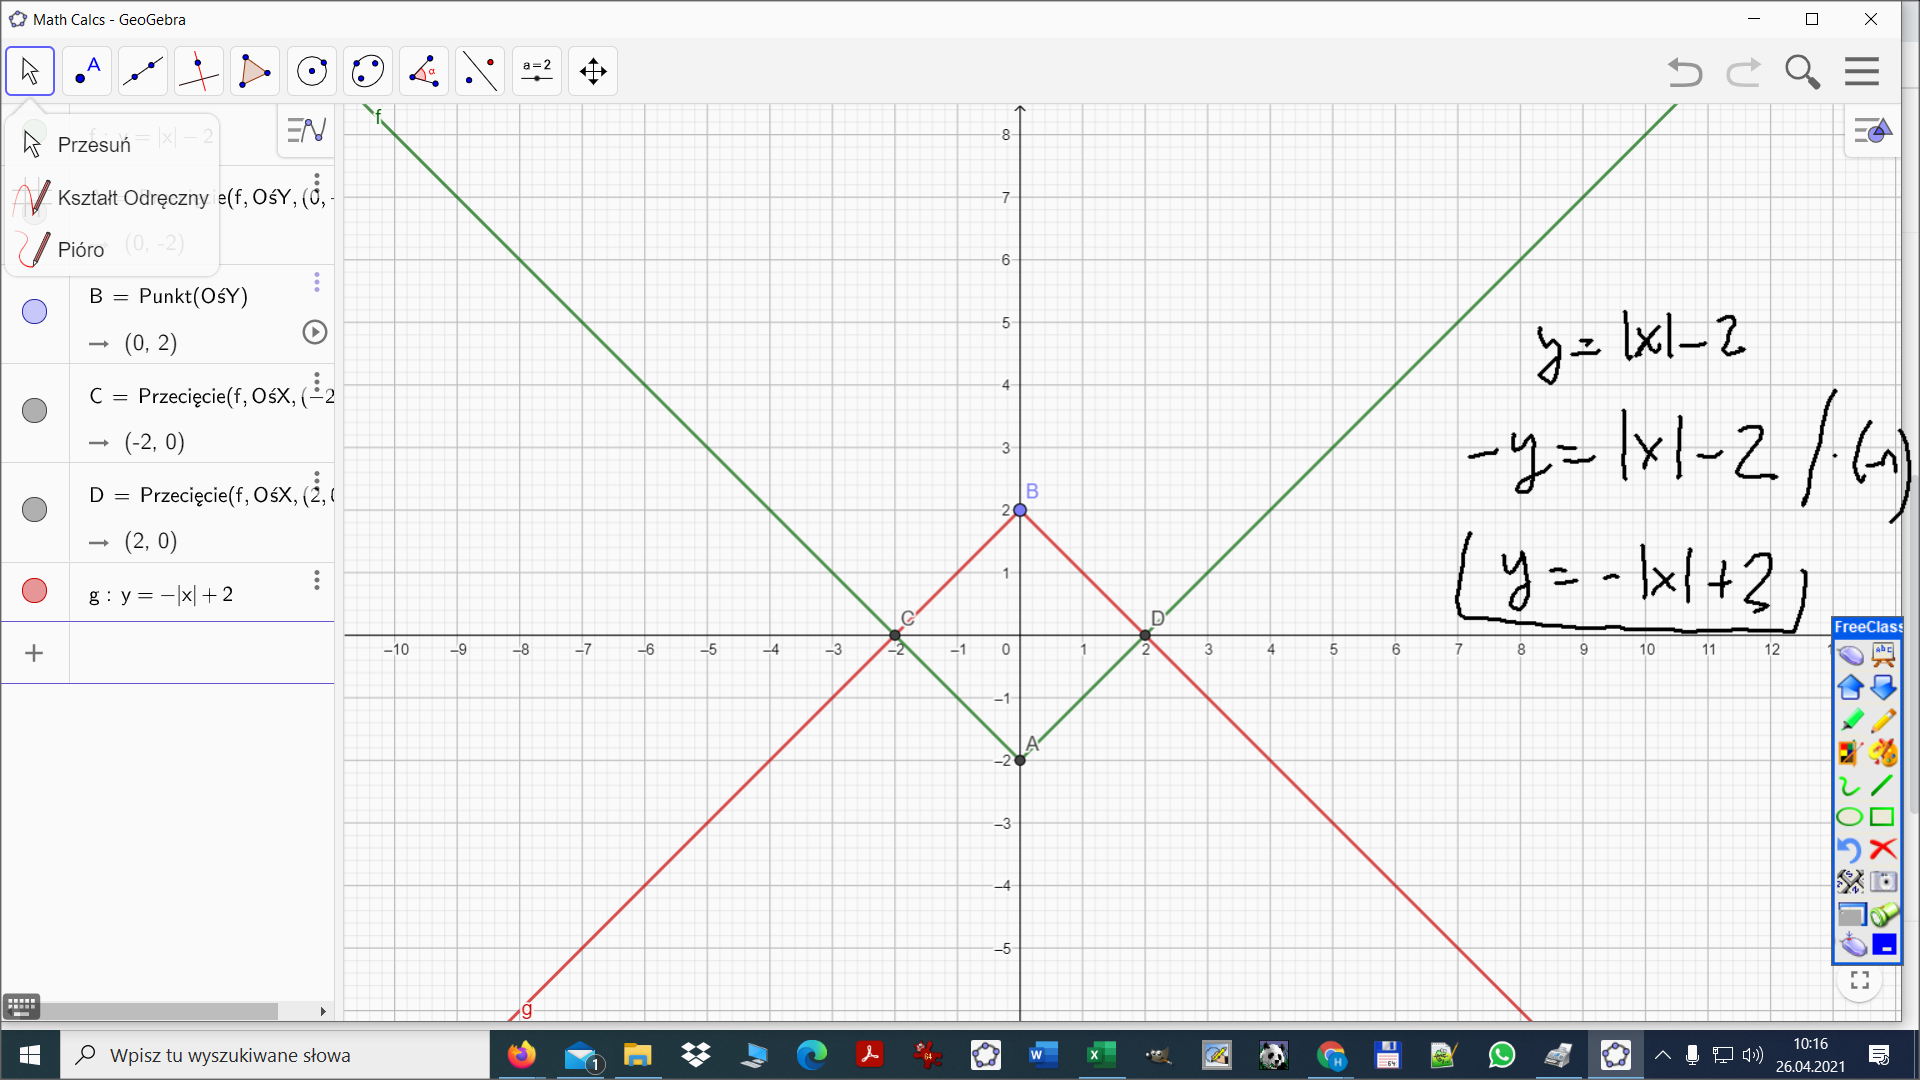The width and height of the screenshot is (1920, 1080).
Task: Open options menu for point B row
Action: pos(317,282)
